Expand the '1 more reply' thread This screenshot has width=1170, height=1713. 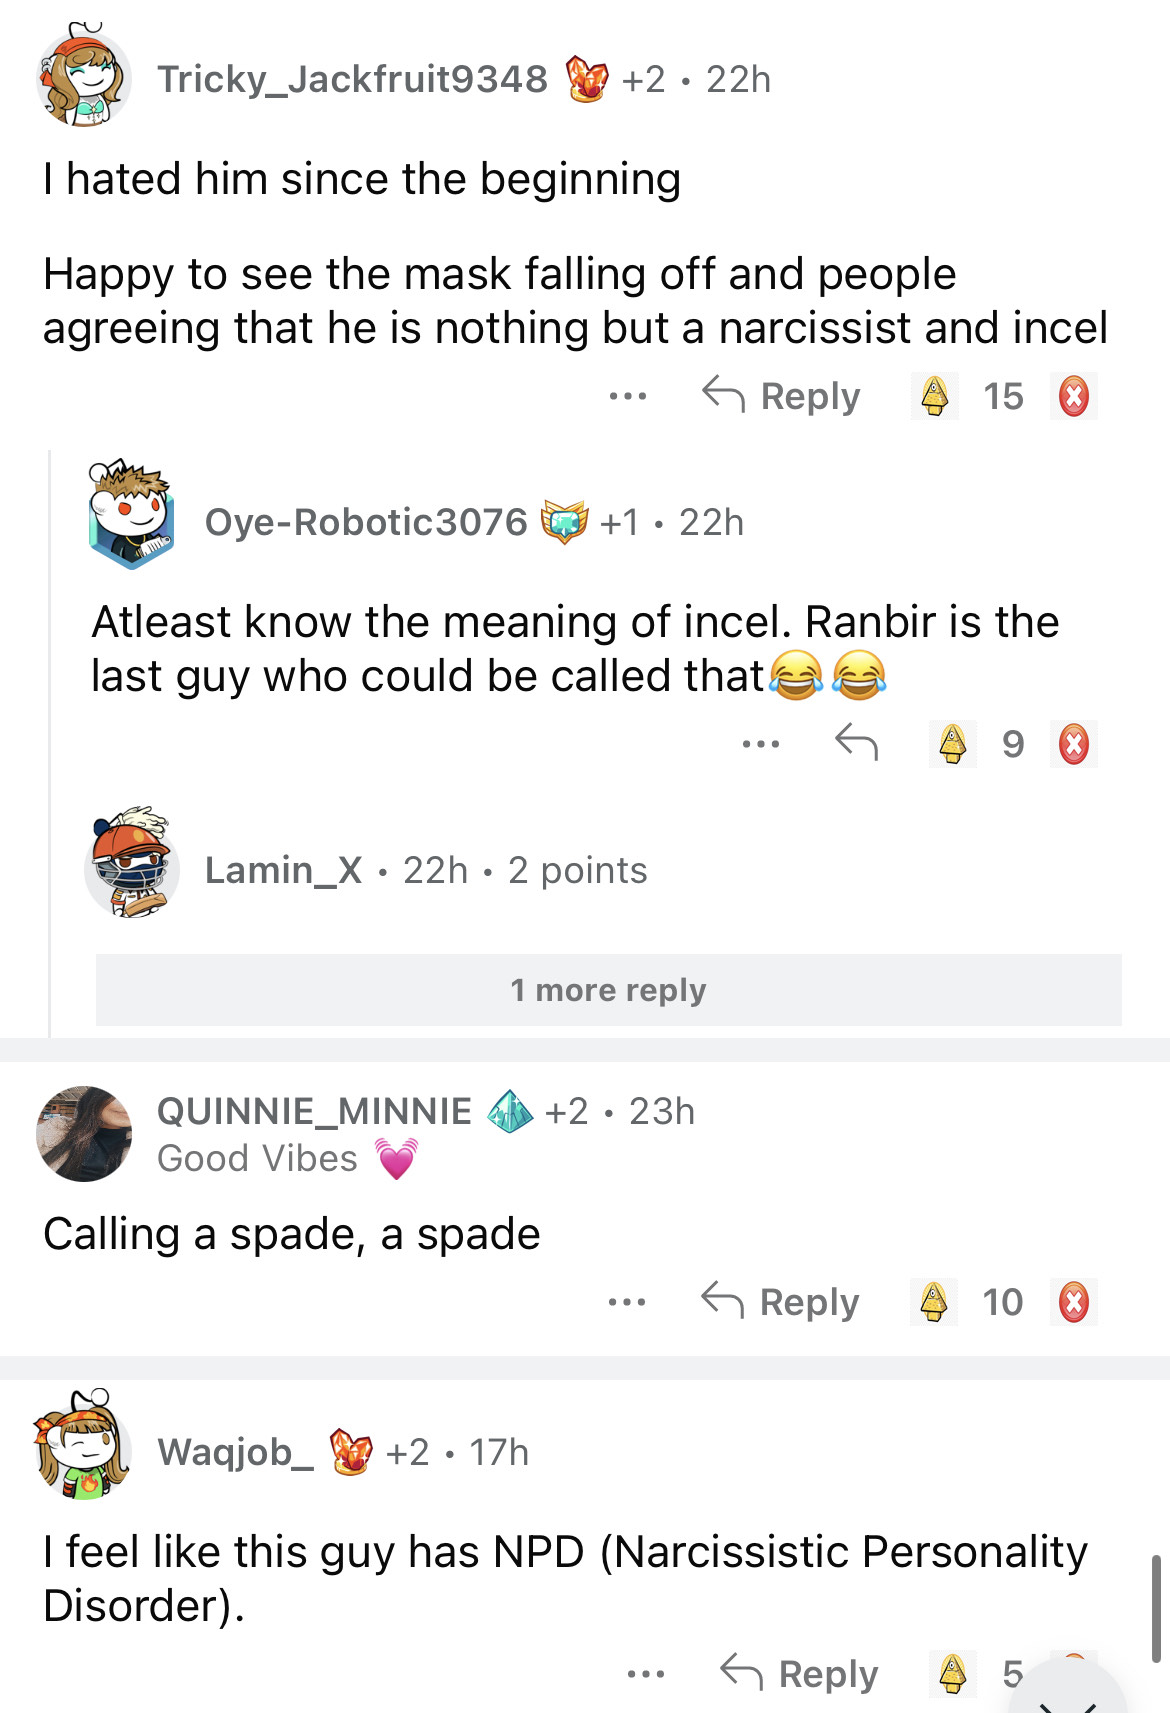[608, 990]
